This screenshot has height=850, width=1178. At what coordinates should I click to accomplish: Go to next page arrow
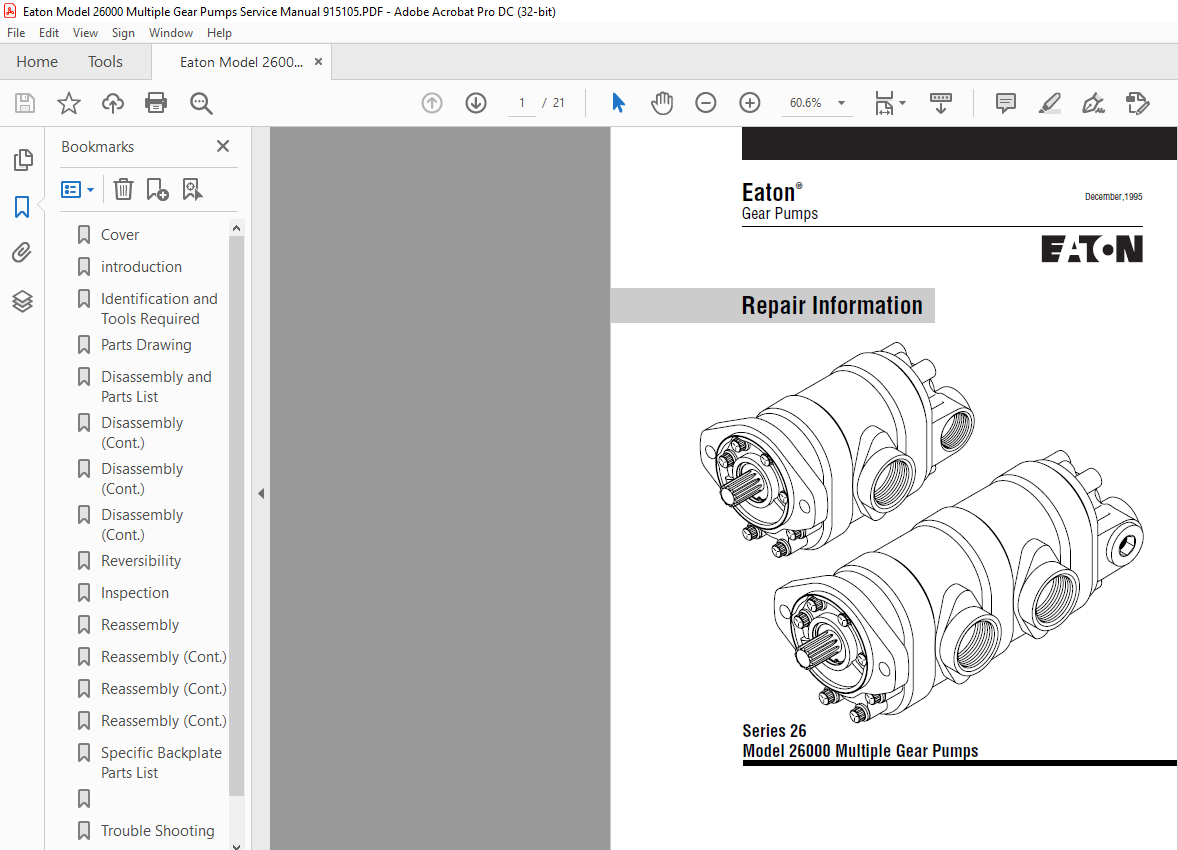[x=476, y=103]
